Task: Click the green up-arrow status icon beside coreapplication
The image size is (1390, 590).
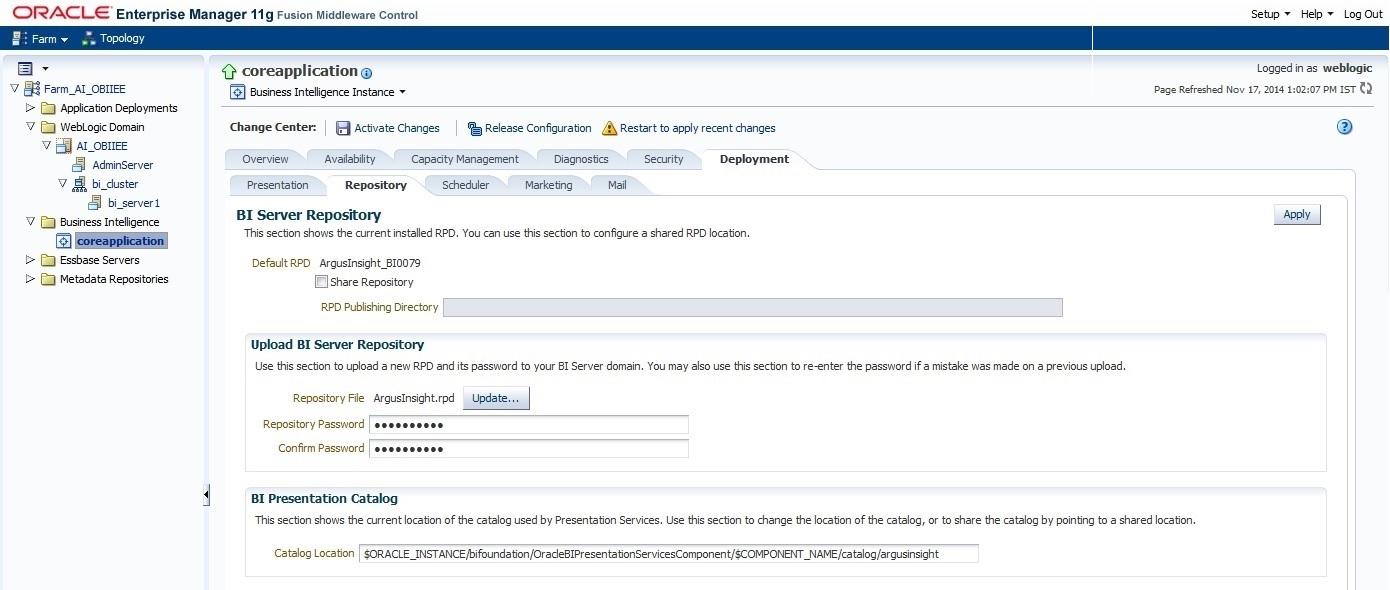Action: [230, 72]
